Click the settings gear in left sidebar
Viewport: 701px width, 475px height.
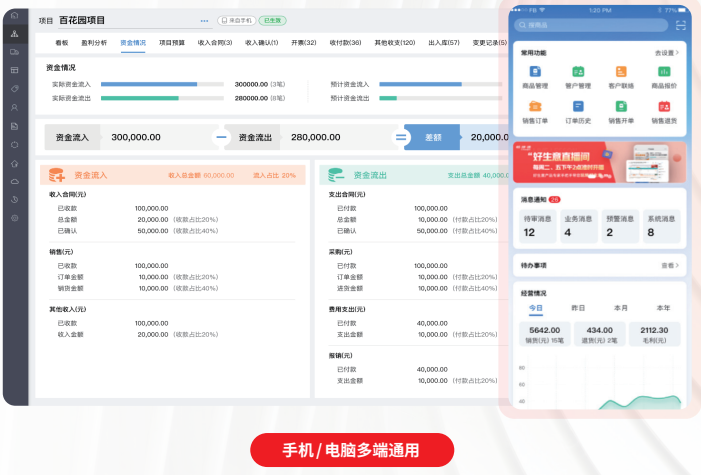(15, 217)
